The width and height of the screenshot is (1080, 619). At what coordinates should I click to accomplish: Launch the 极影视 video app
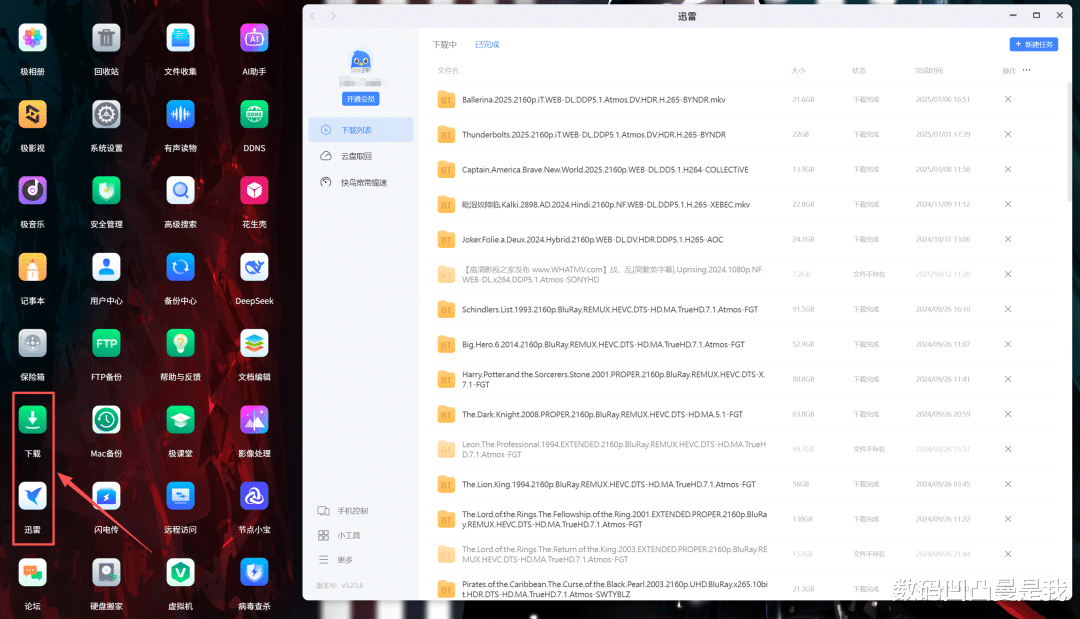pos(32,114)
